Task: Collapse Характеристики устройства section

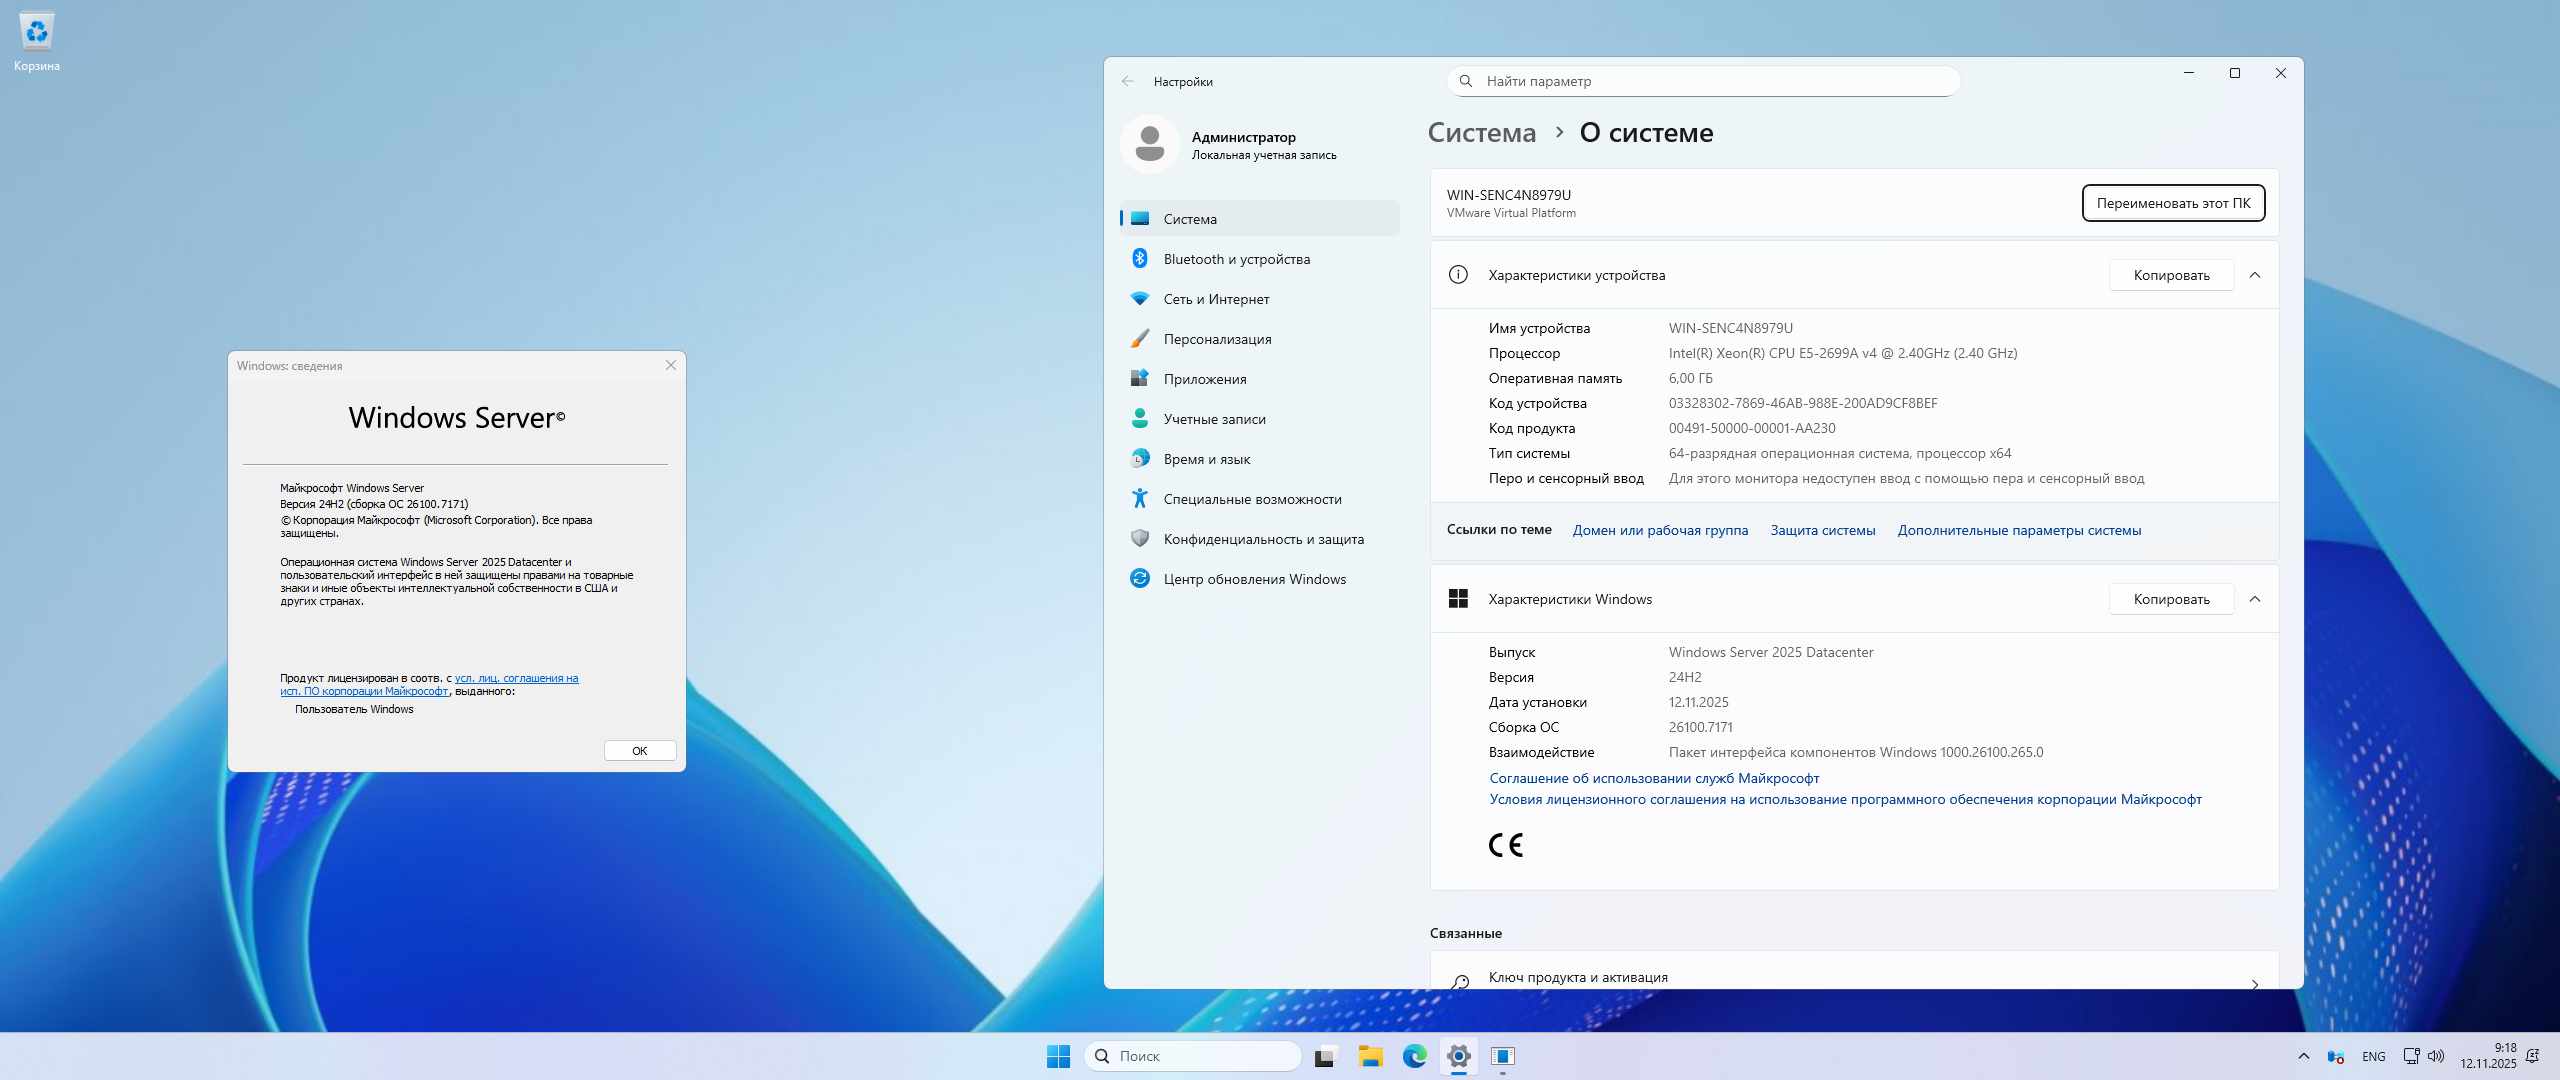Action: (x=2255, y=275)
